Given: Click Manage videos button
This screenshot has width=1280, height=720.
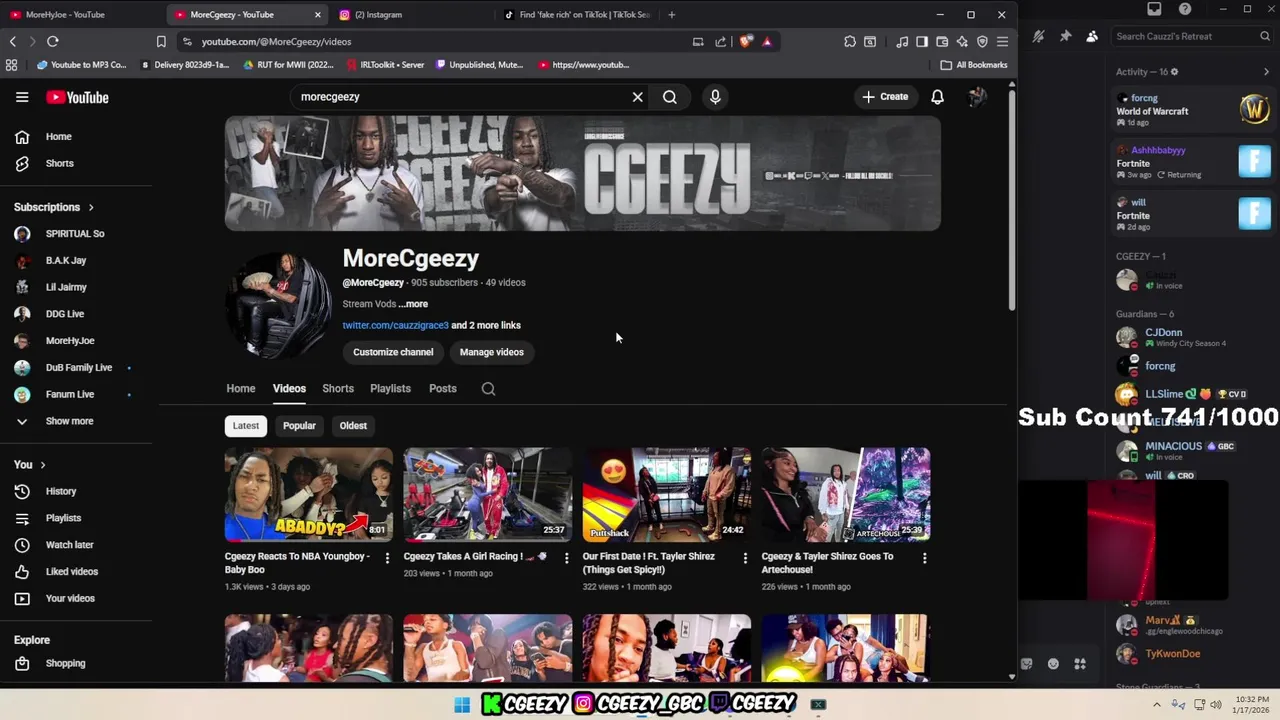Looking at the screenshot, I should tap(491, 352).
